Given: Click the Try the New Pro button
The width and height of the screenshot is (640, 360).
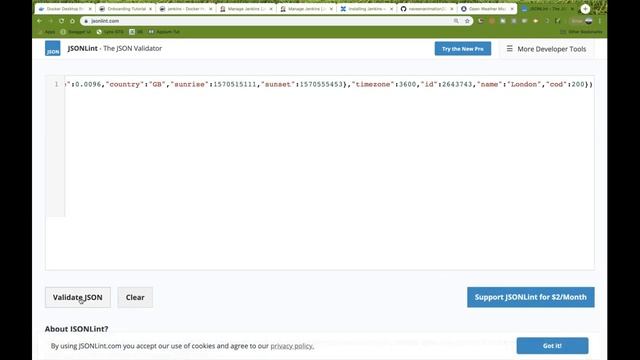Looking at the screenshot, I should coord(463,49).
